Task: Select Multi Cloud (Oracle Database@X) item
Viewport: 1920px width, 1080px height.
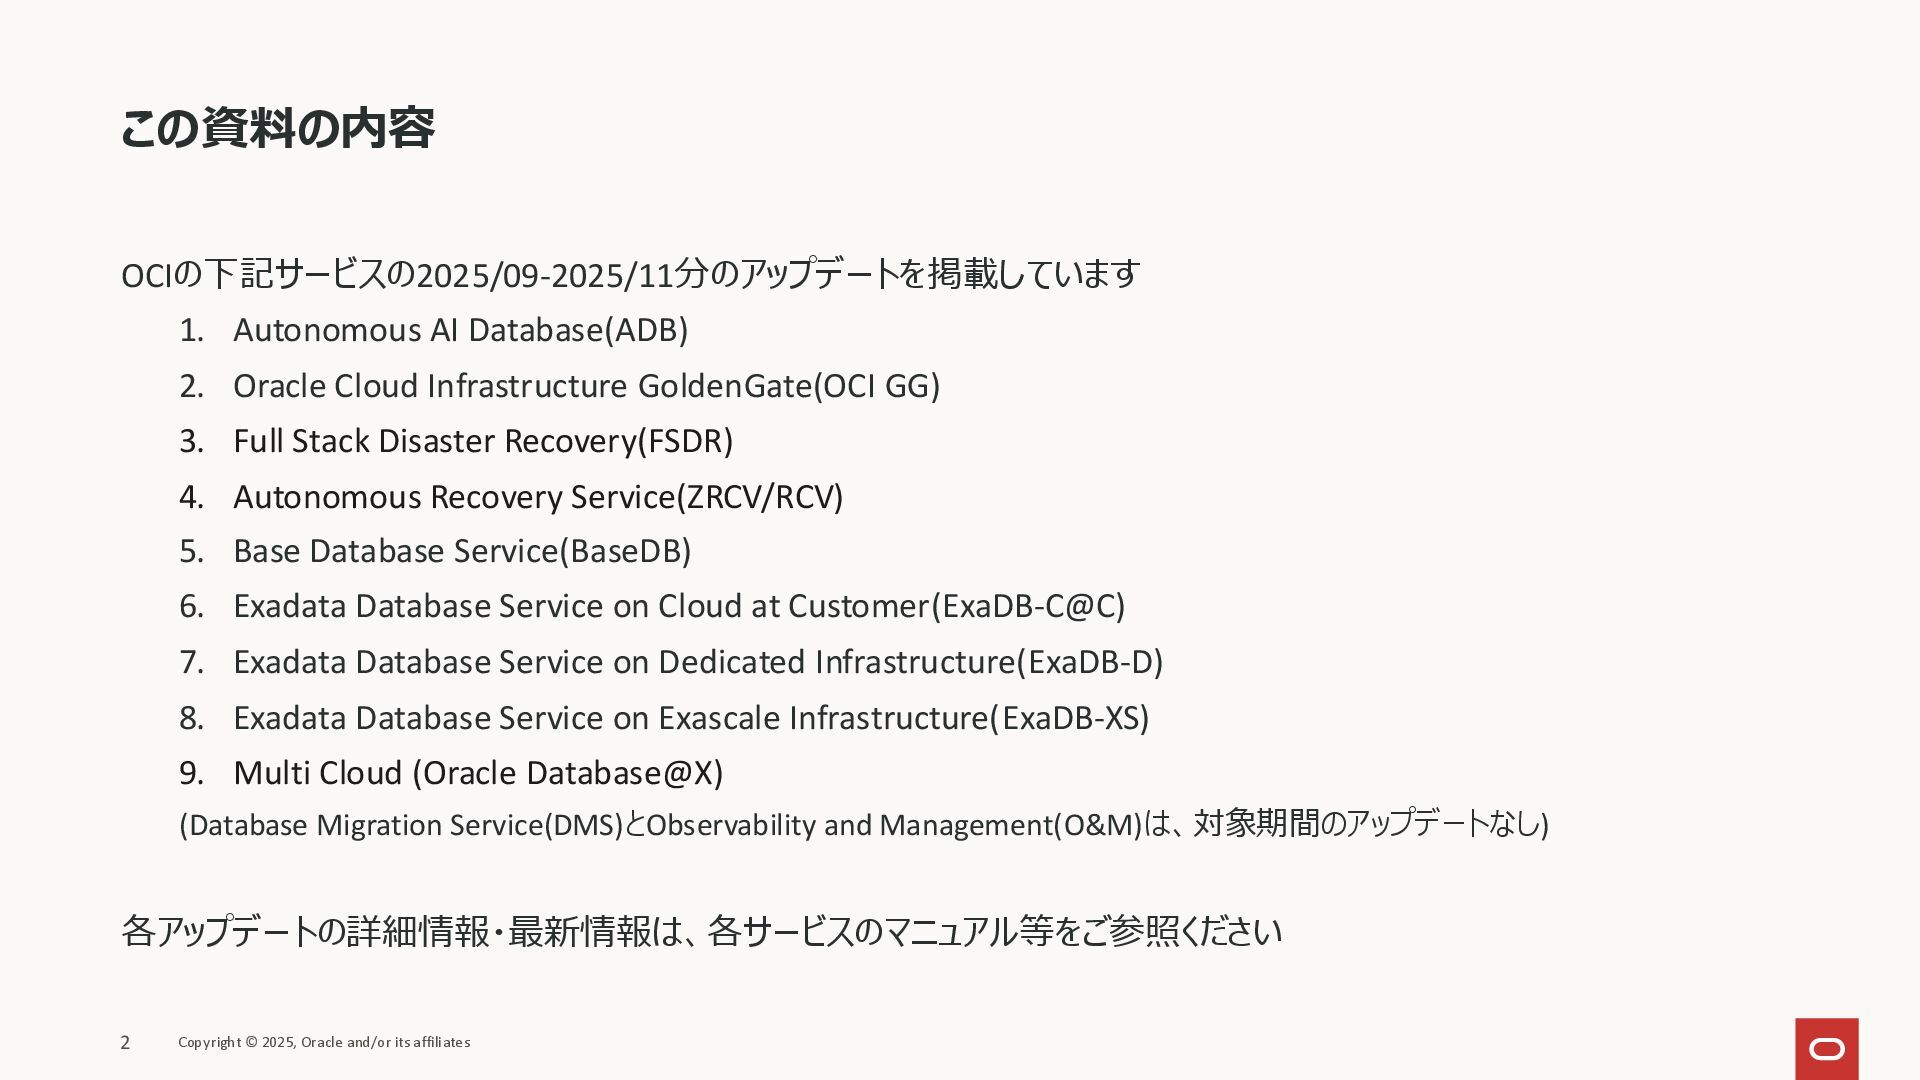Action: pyautogui.click(x=478, y=773)
